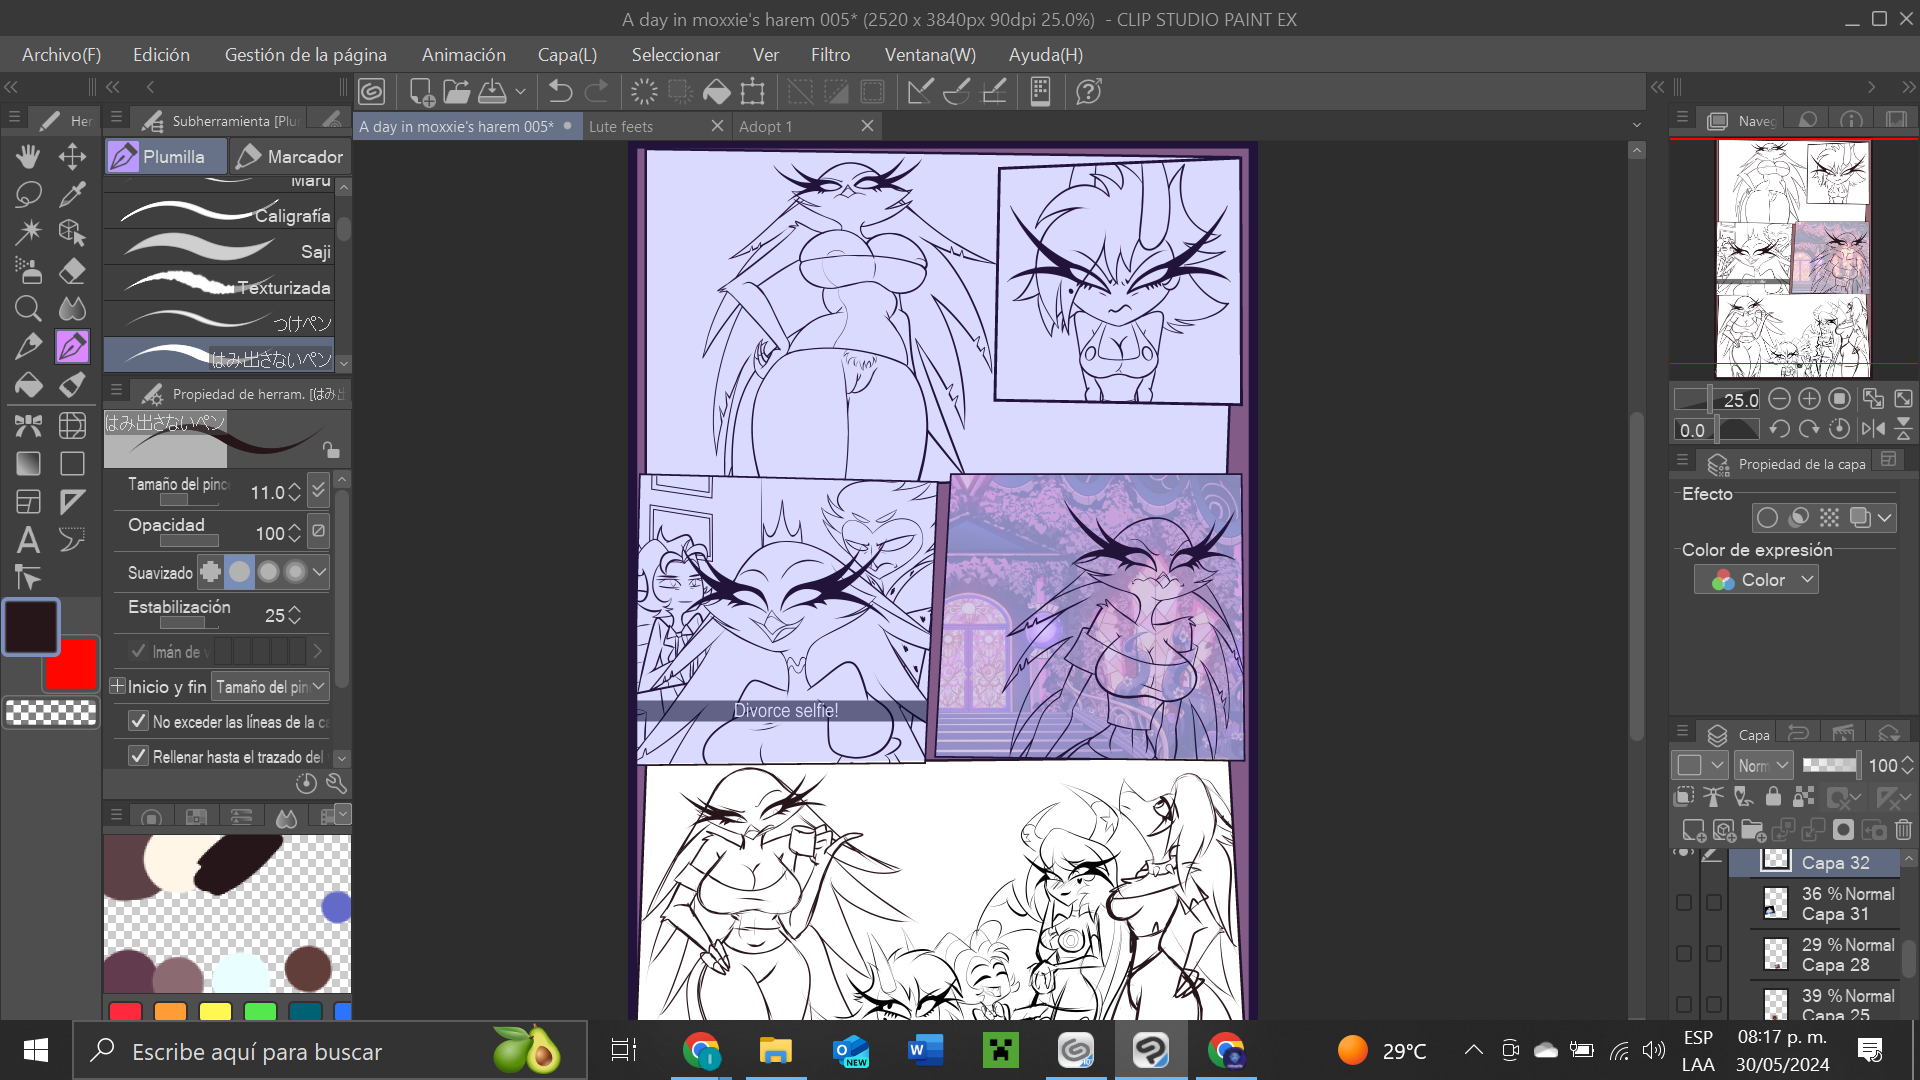Toggle 'Imán de' vector magnet checkbox
Image resolution: width=1920 pixels, height=1080 pixels.
[139, 651]
